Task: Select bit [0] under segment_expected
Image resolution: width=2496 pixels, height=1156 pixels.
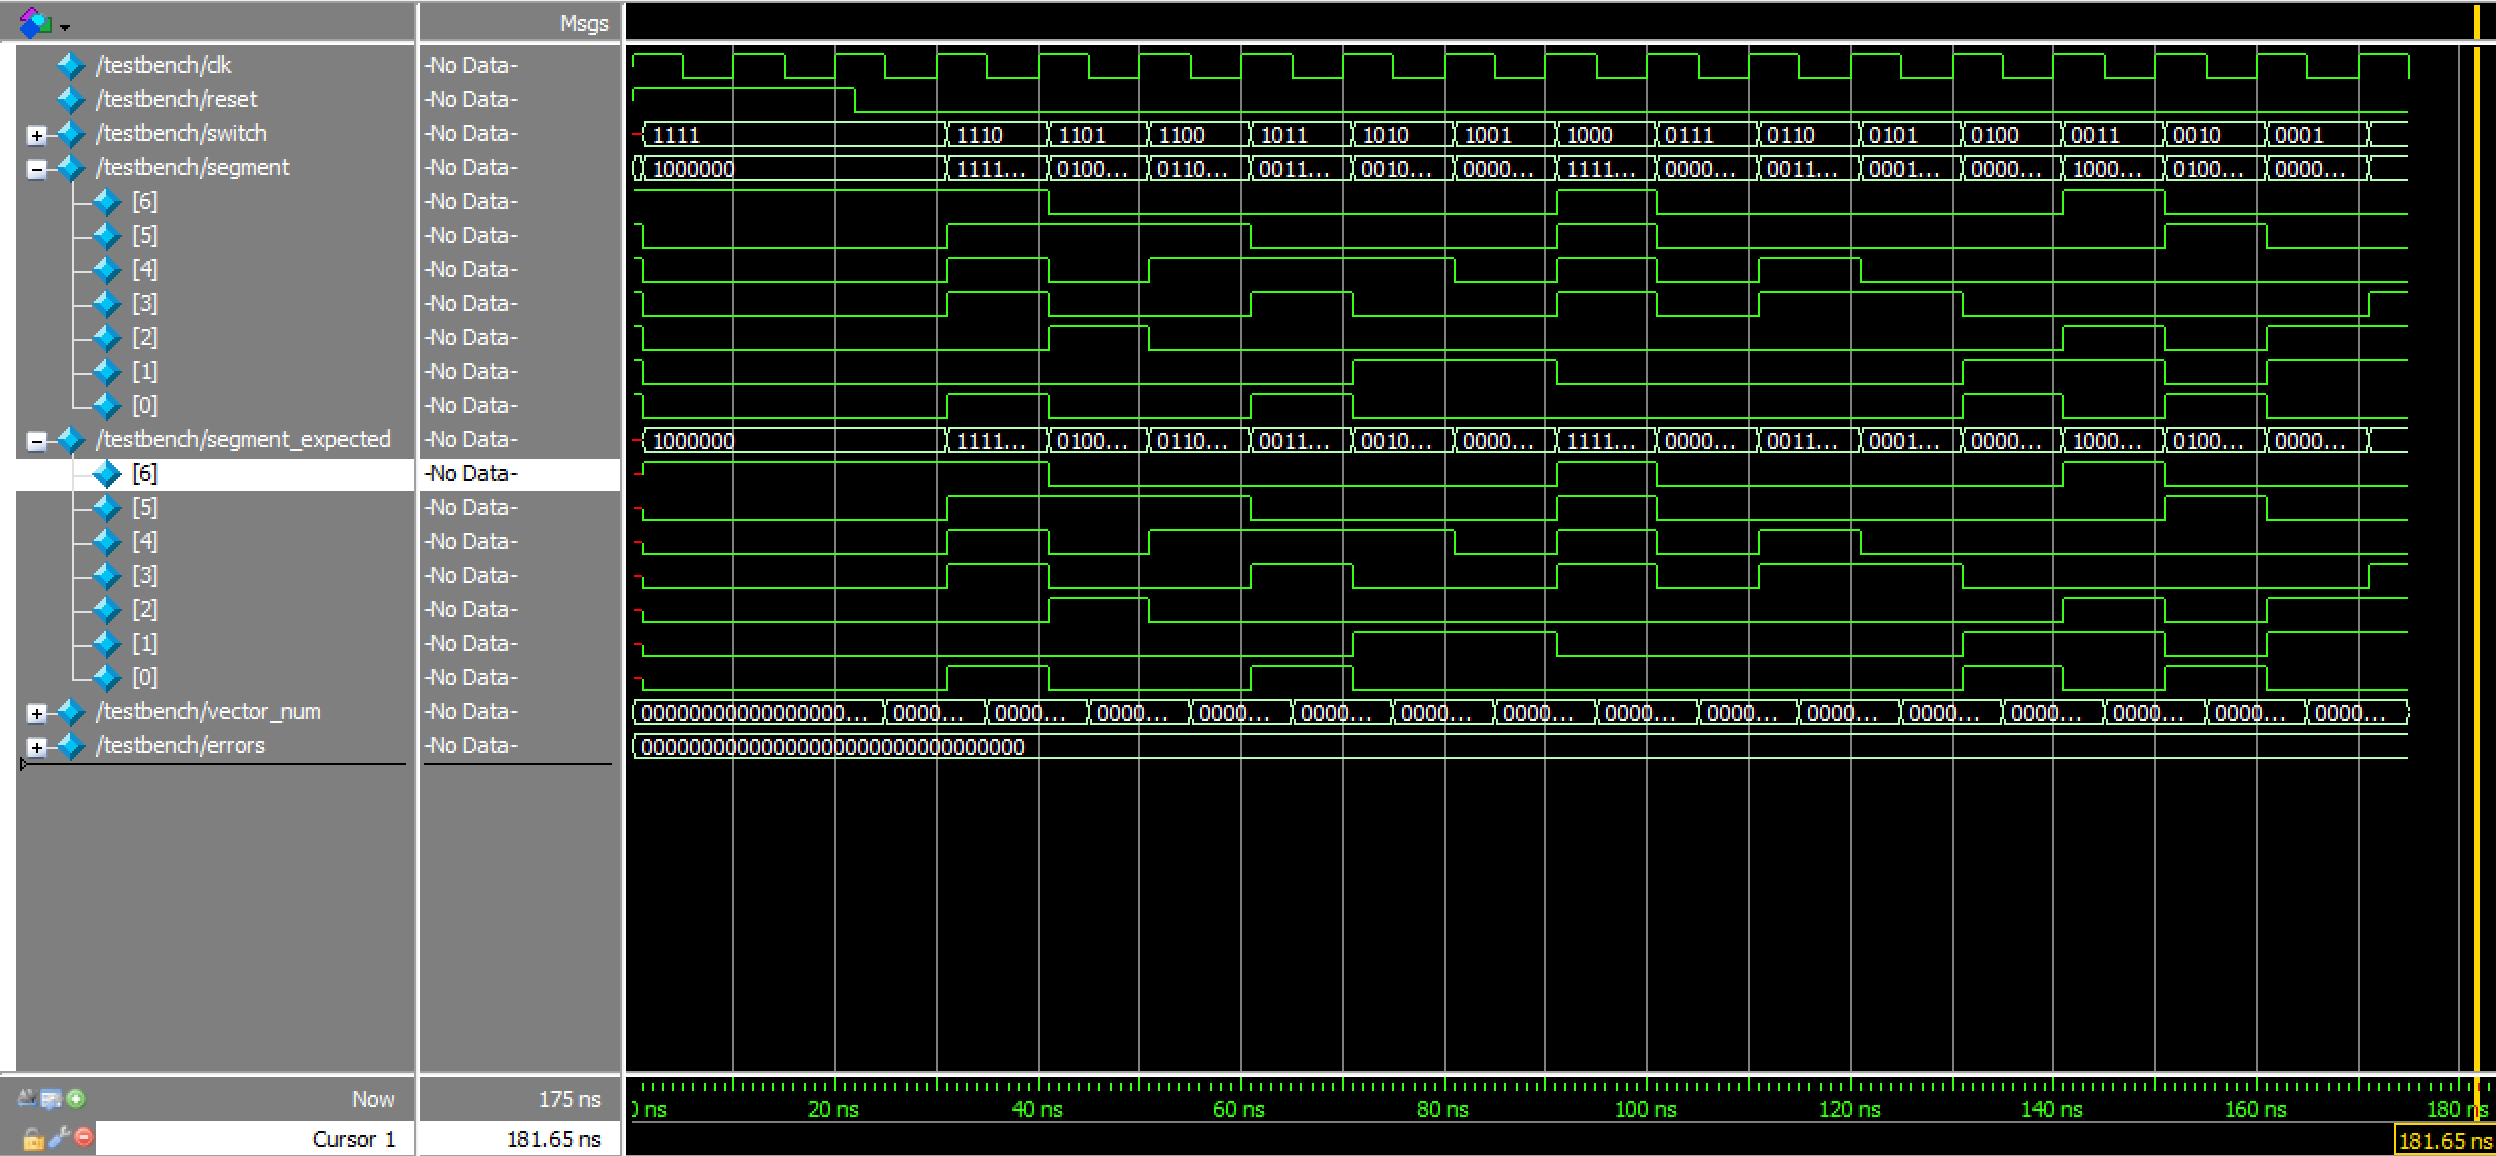Action: coord(145,678)
